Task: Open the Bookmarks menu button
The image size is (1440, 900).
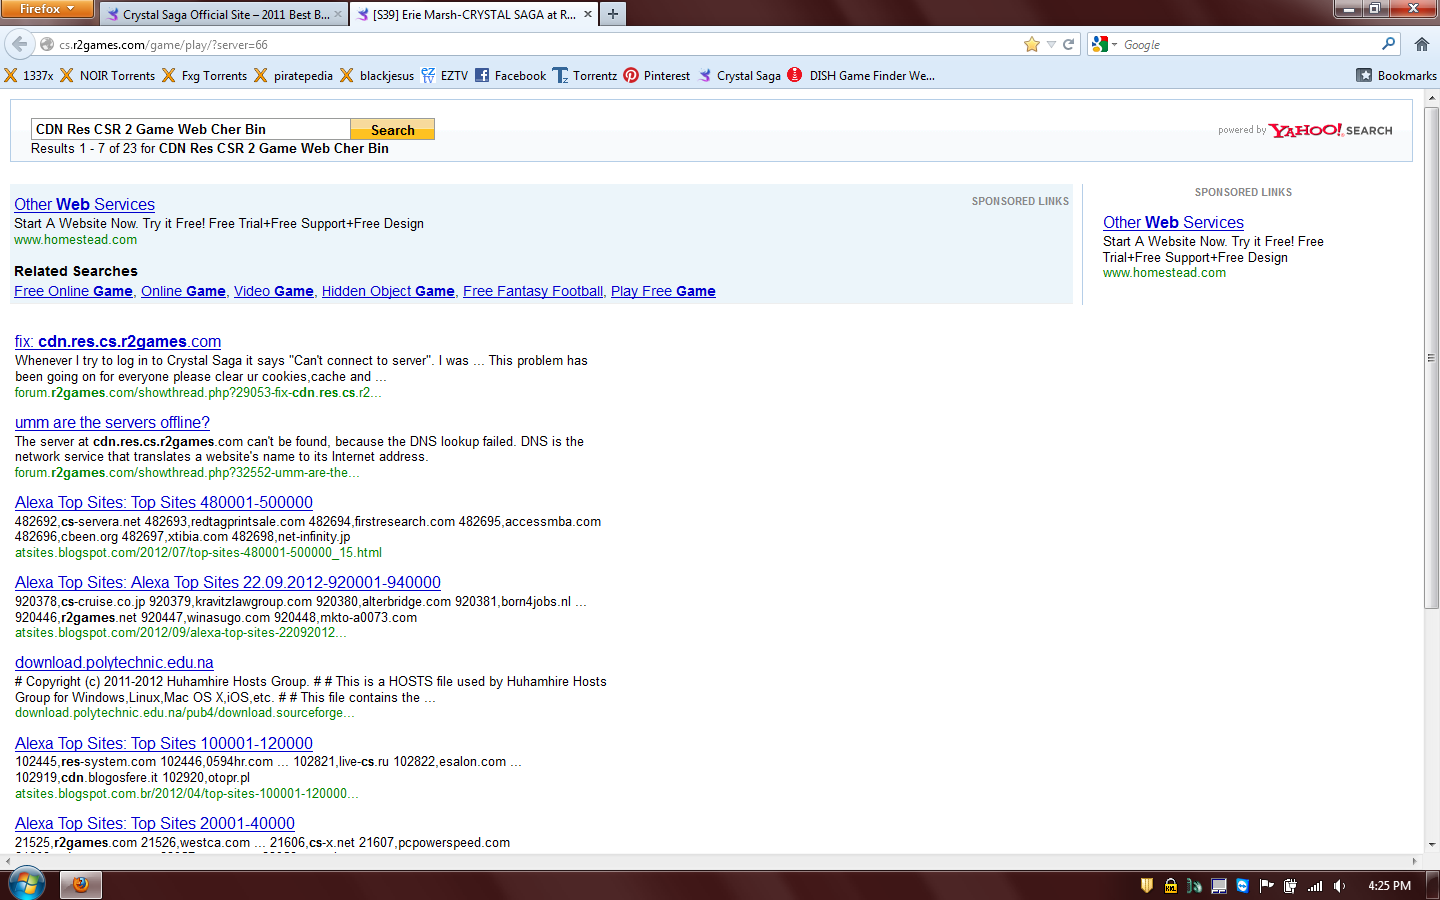Action: [x=1396, y=76]
